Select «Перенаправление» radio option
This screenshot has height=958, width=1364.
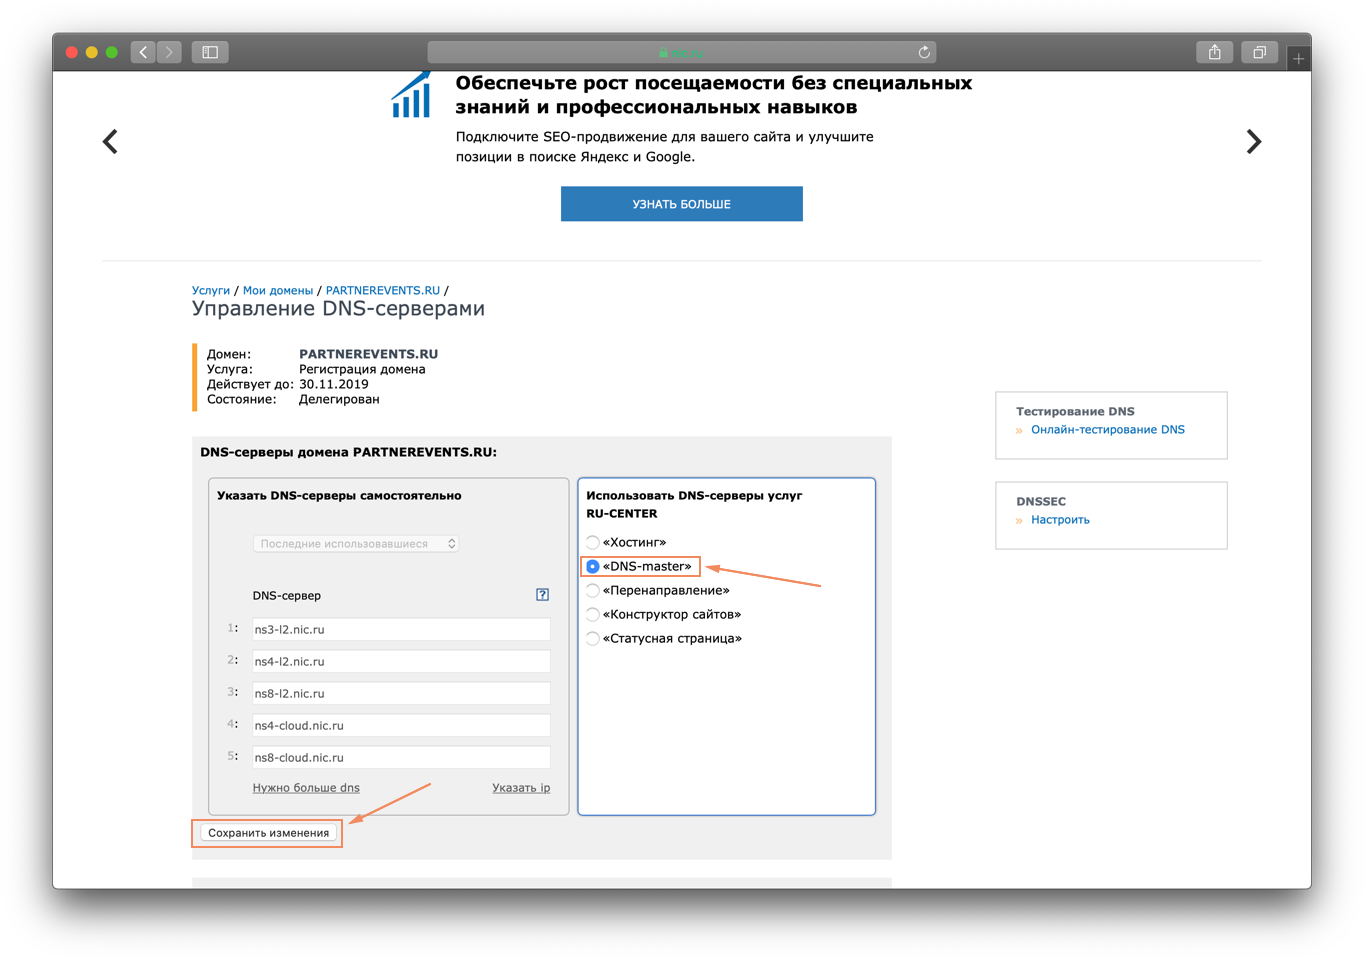pyautogui.click(x=593, y=590)
